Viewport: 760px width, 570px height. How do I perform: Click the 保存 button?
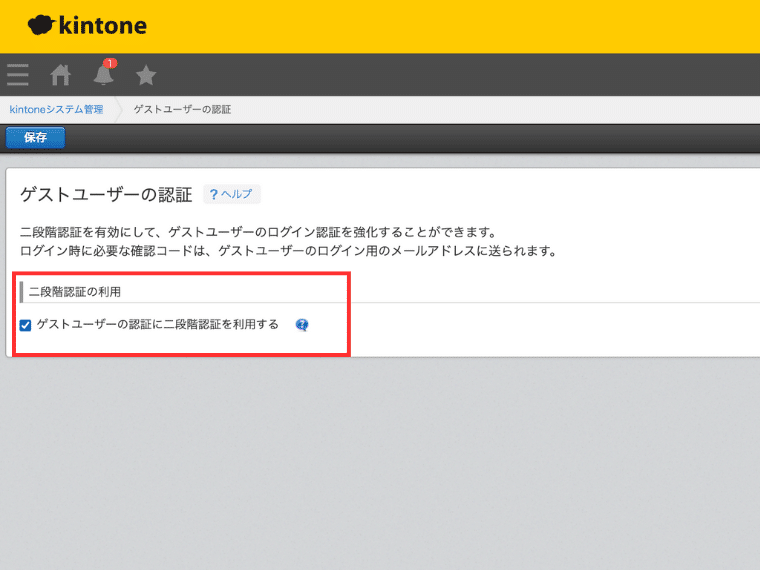pyautogui.click(x=35, y=138)
